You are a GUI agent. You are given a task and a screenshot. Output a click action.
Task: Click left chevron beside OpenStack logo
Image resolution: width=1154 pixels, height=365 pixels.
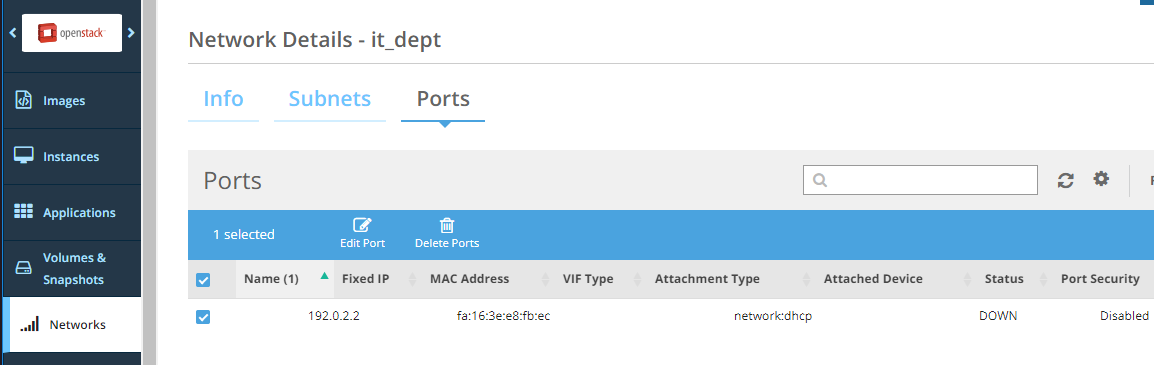pos(13,33)
